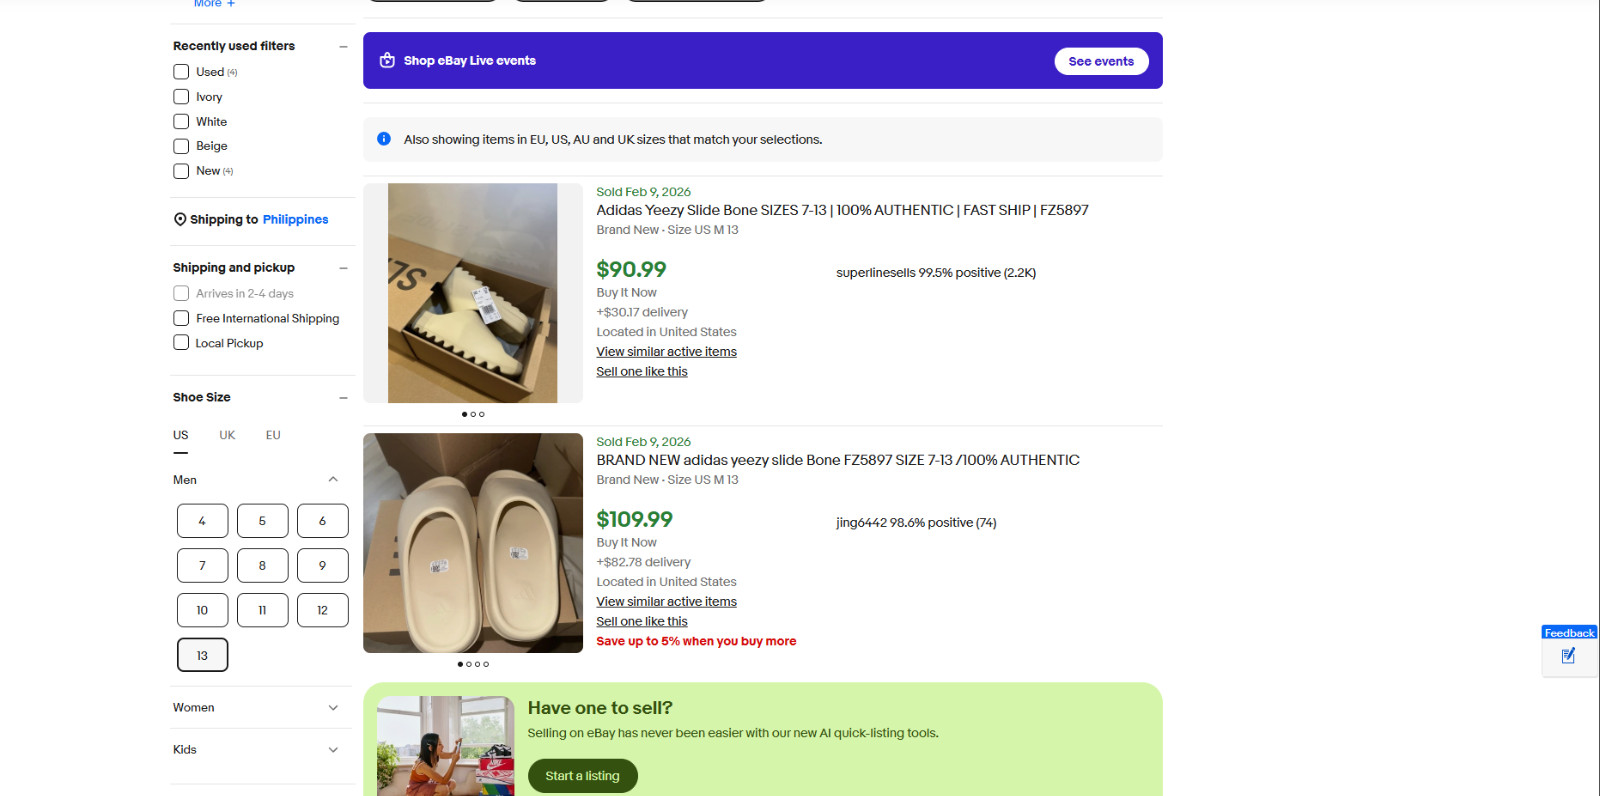Click the See events button
1600x796 pixels.
coord(1101,61)
